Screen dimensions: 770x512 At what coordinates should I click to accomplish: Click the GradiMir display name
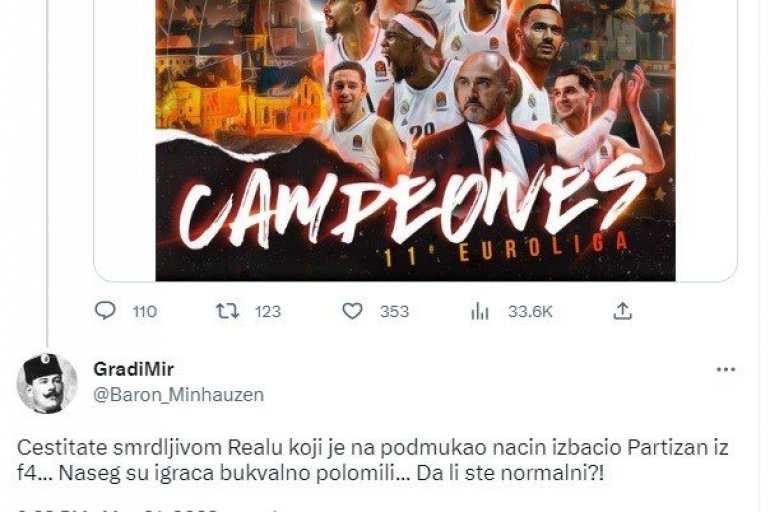134,369
